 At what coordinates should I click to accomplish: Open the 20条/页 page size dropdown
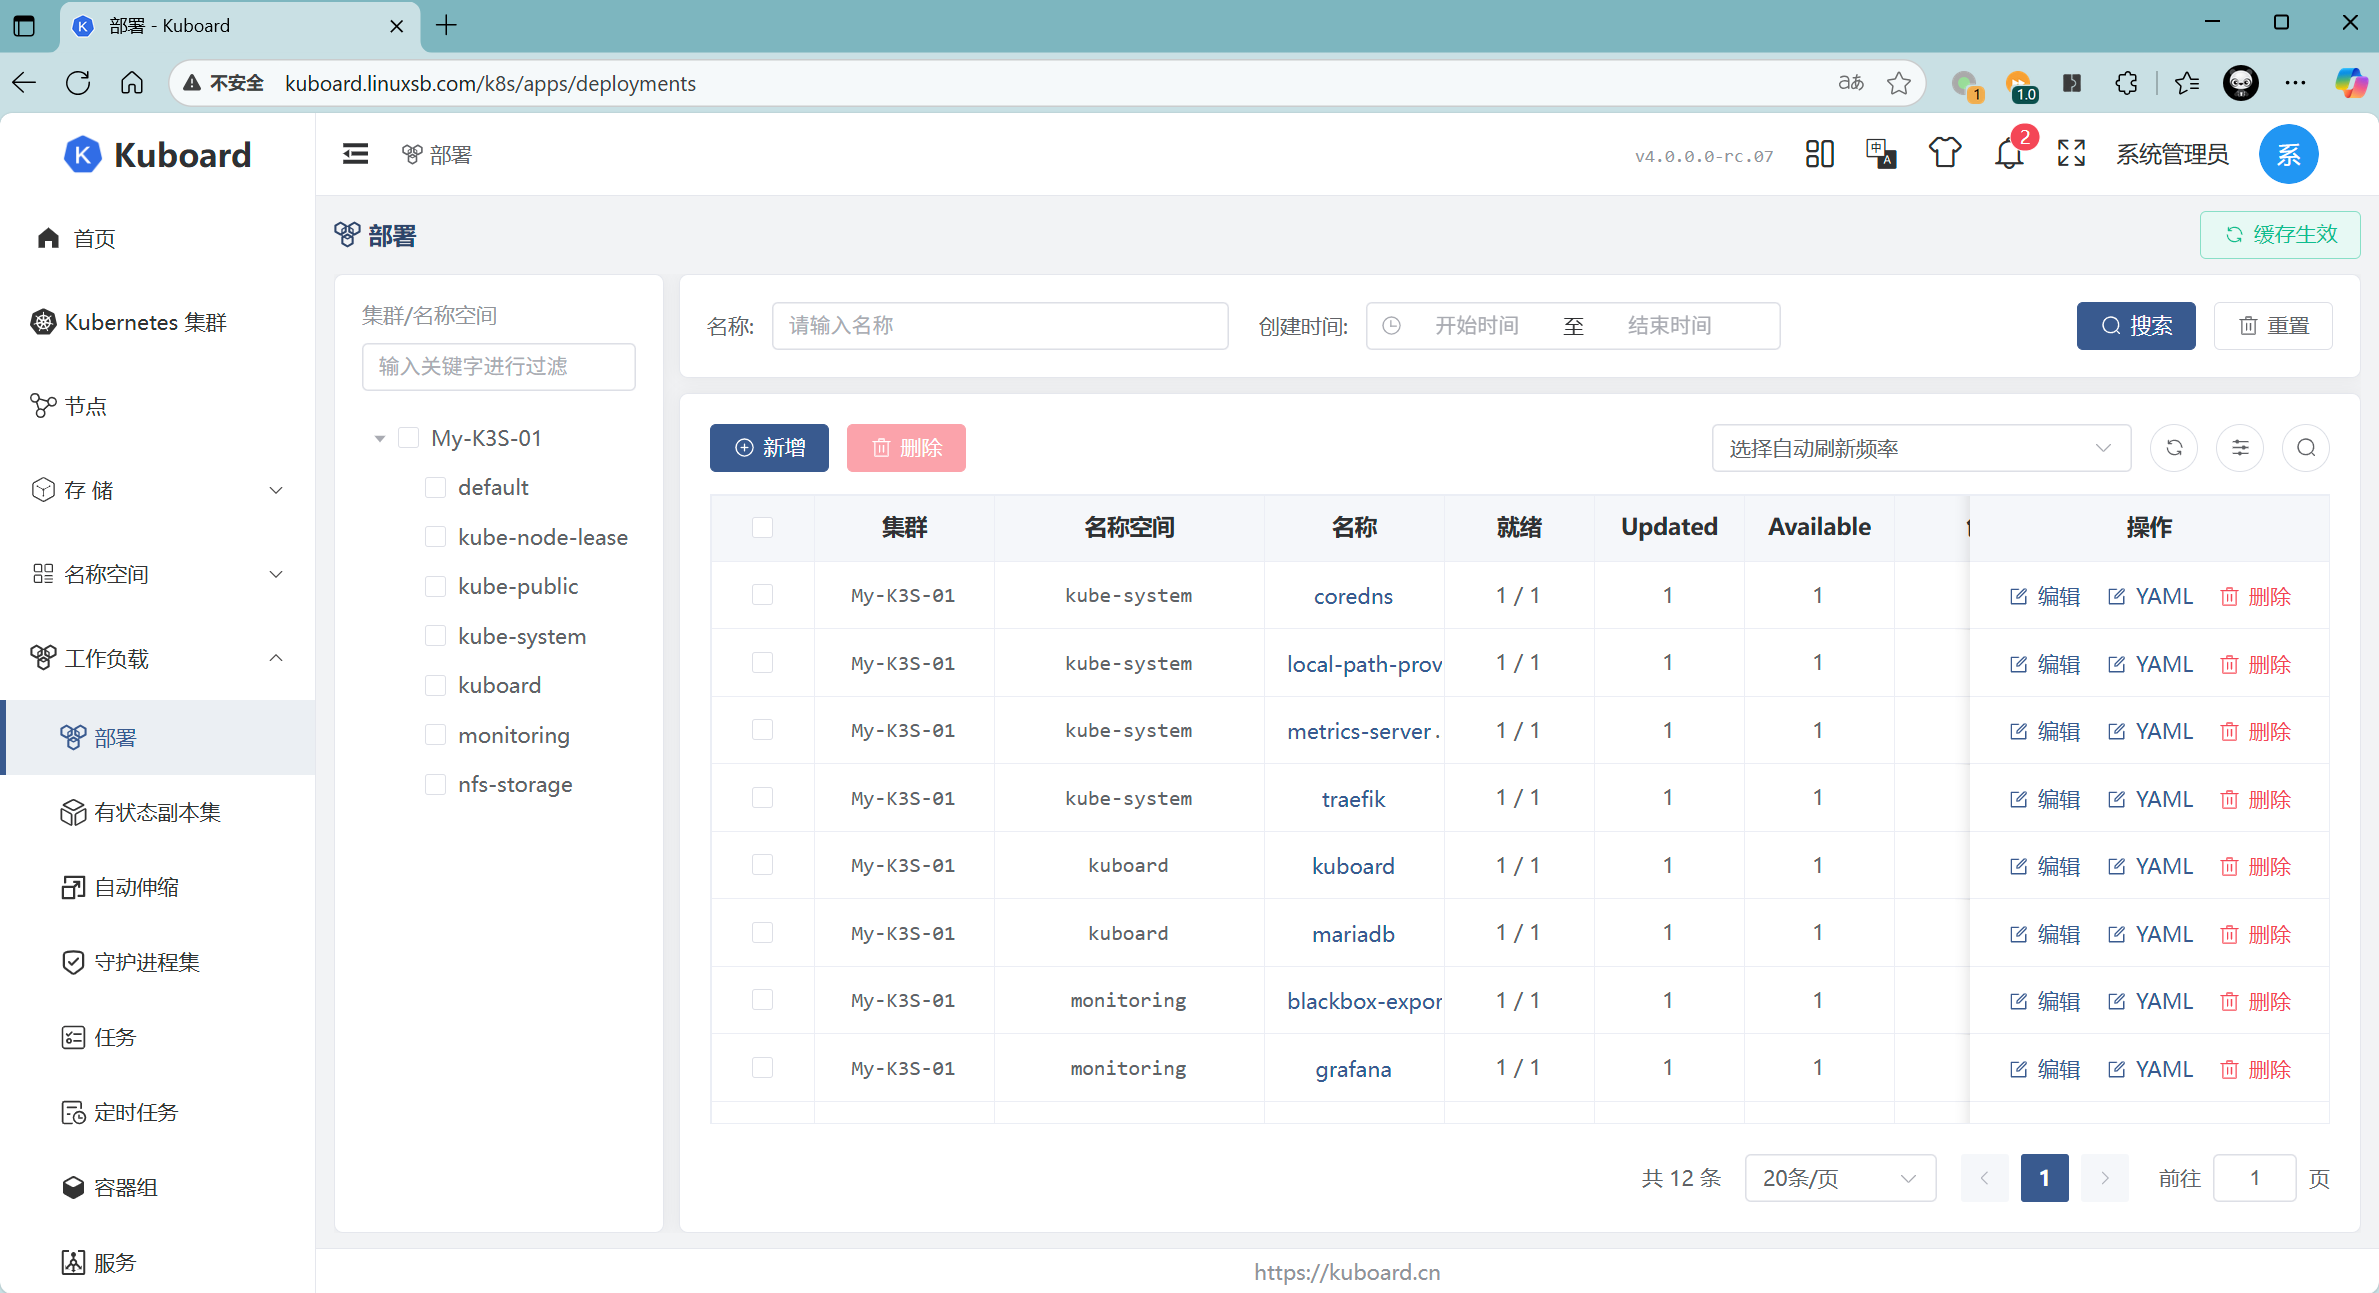[1839, 1178]
